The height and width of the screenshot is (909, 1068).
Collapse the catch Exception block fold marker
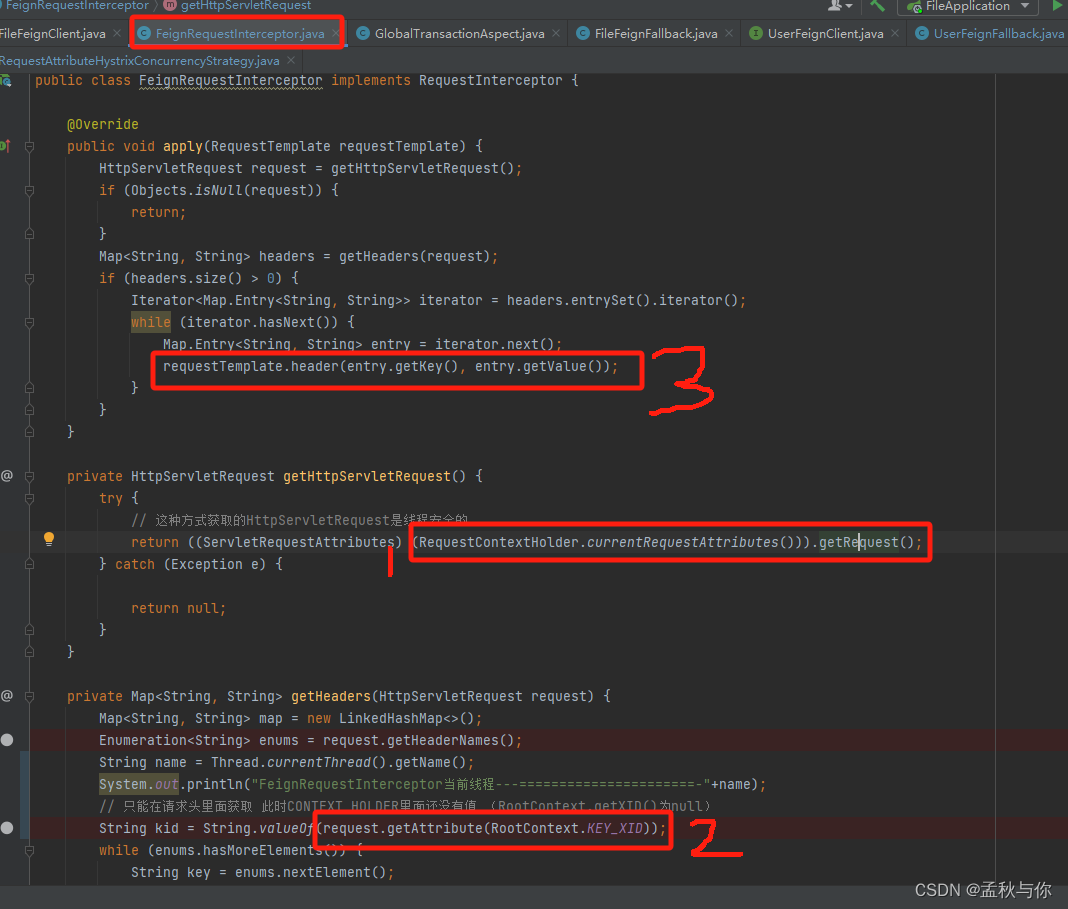point(29,564)
